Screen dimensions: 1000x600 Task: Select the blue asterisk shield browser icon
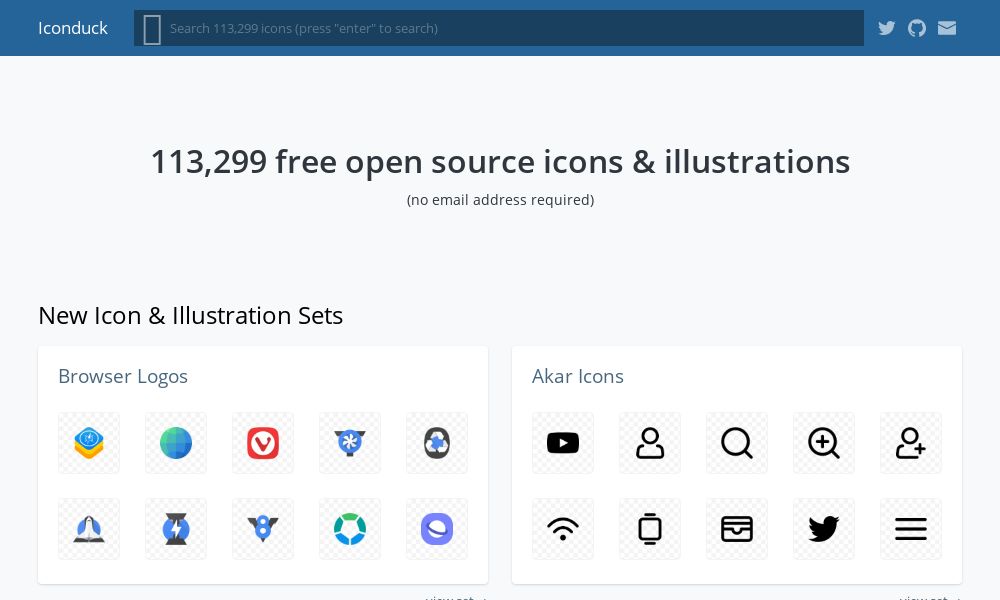click(x=350, y=443)
